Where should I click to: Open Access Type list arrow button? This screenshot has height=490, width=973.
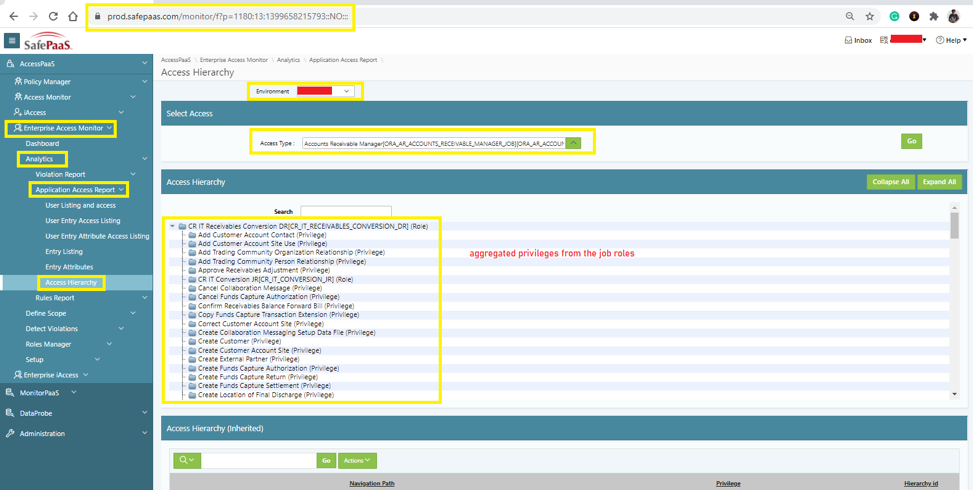pyautogui.click(x=574, y=143)
